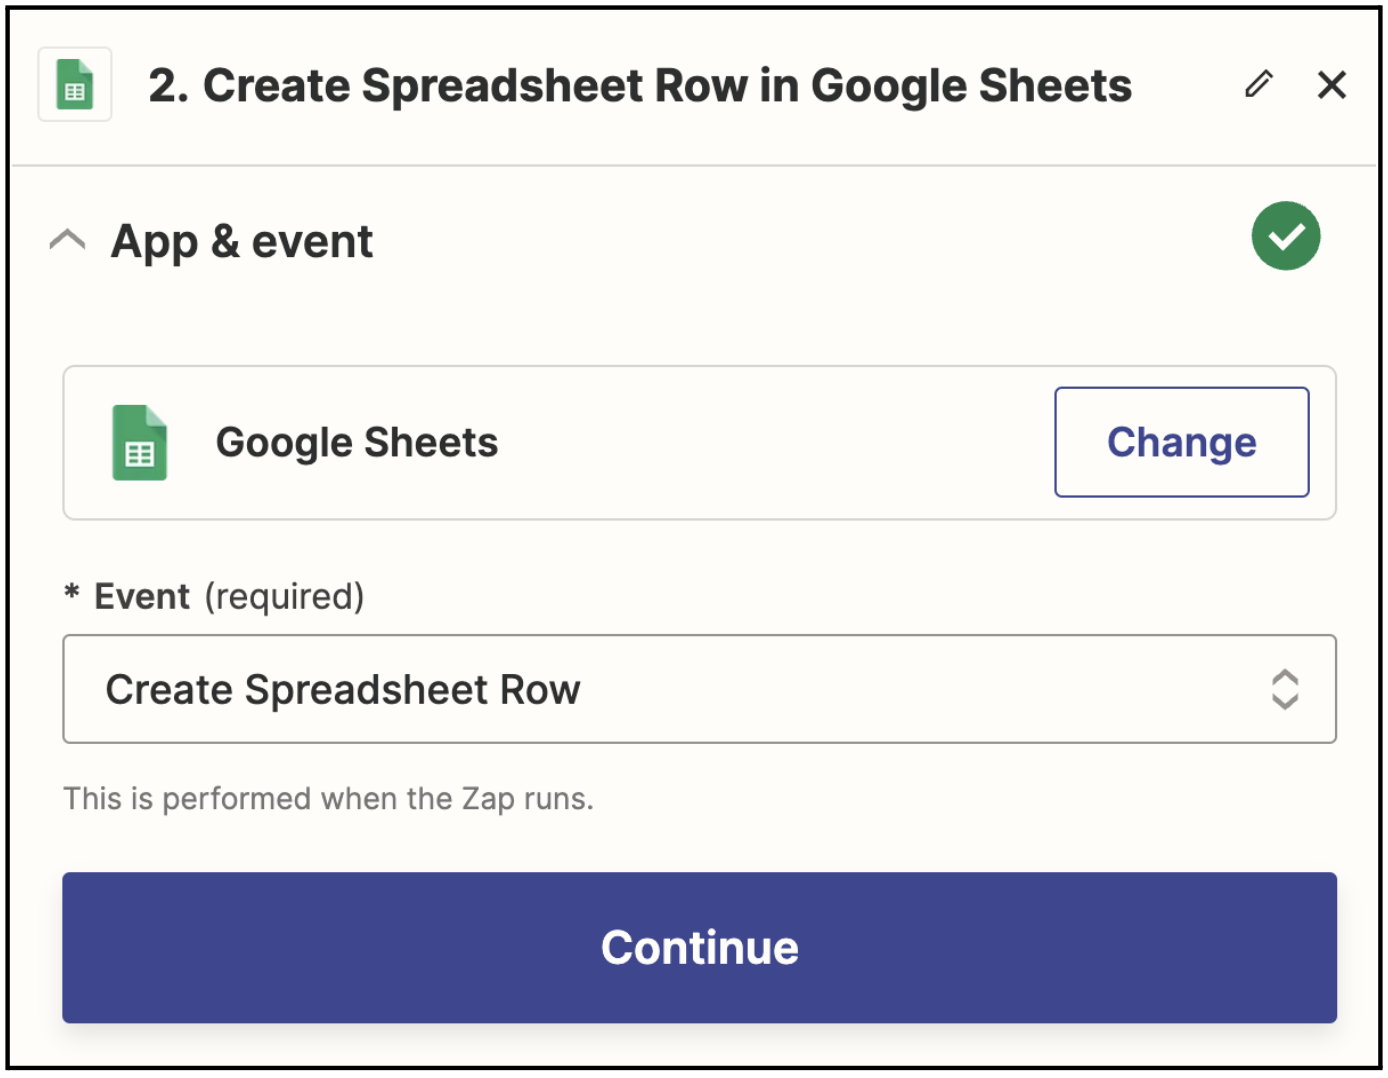The height and width of the screenshot is (1078, 1388).
Task: Click the green checkmark status icon
Action: [1285, 236]
